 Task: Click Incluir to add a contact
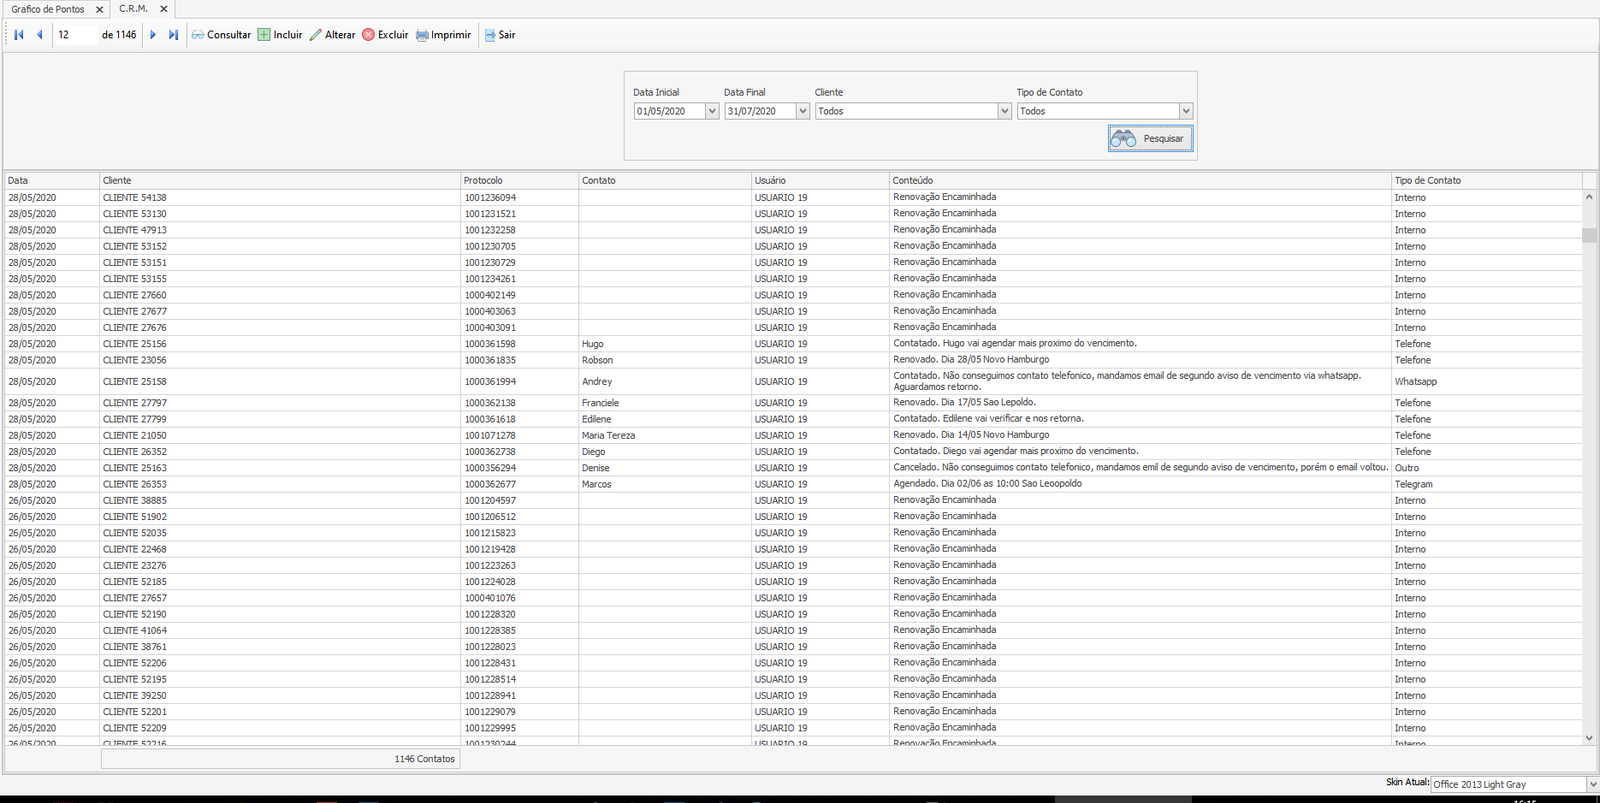[x=264, y=35]
